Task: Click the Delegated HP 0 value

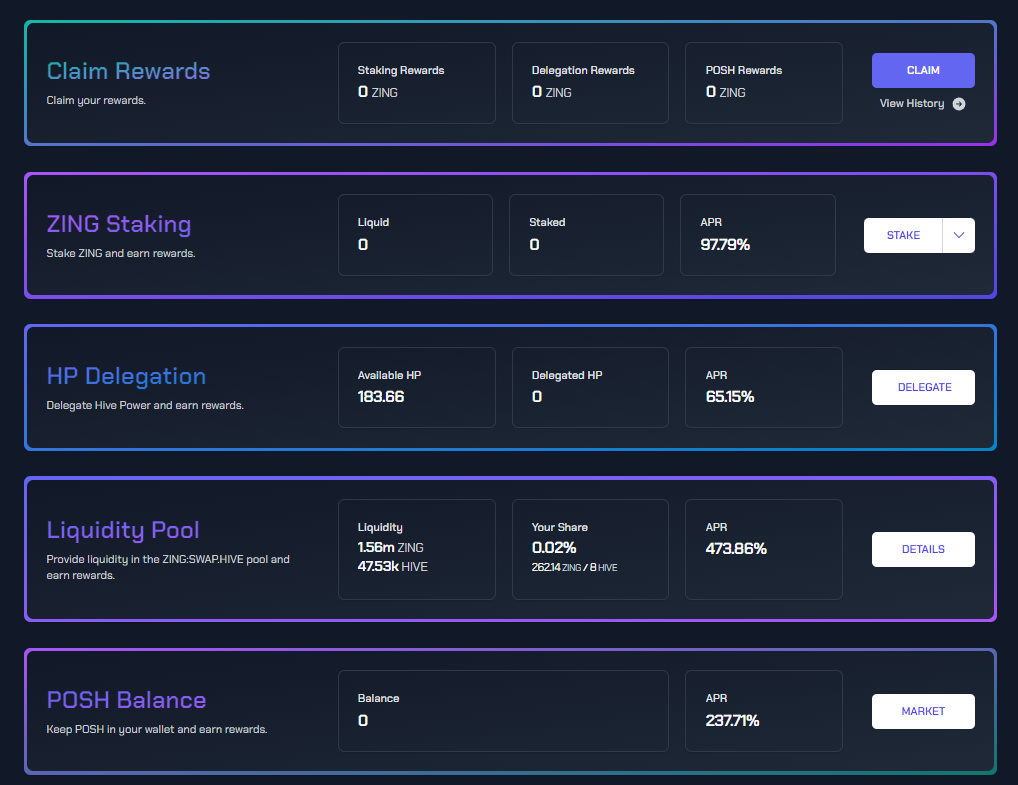Action: pyautogui.click(x=537, y=397)
